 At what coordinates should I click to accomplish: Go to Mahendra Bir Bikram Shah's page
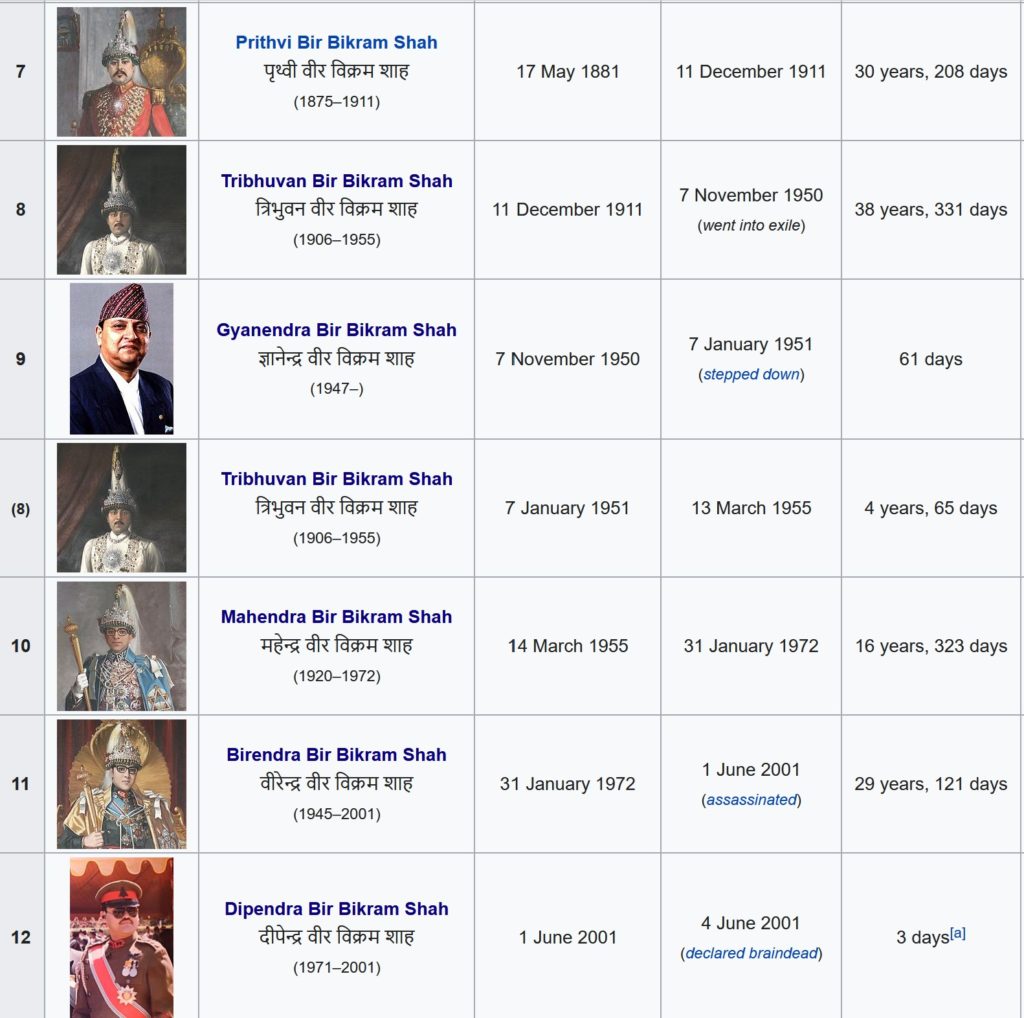(x=336, y=617)
